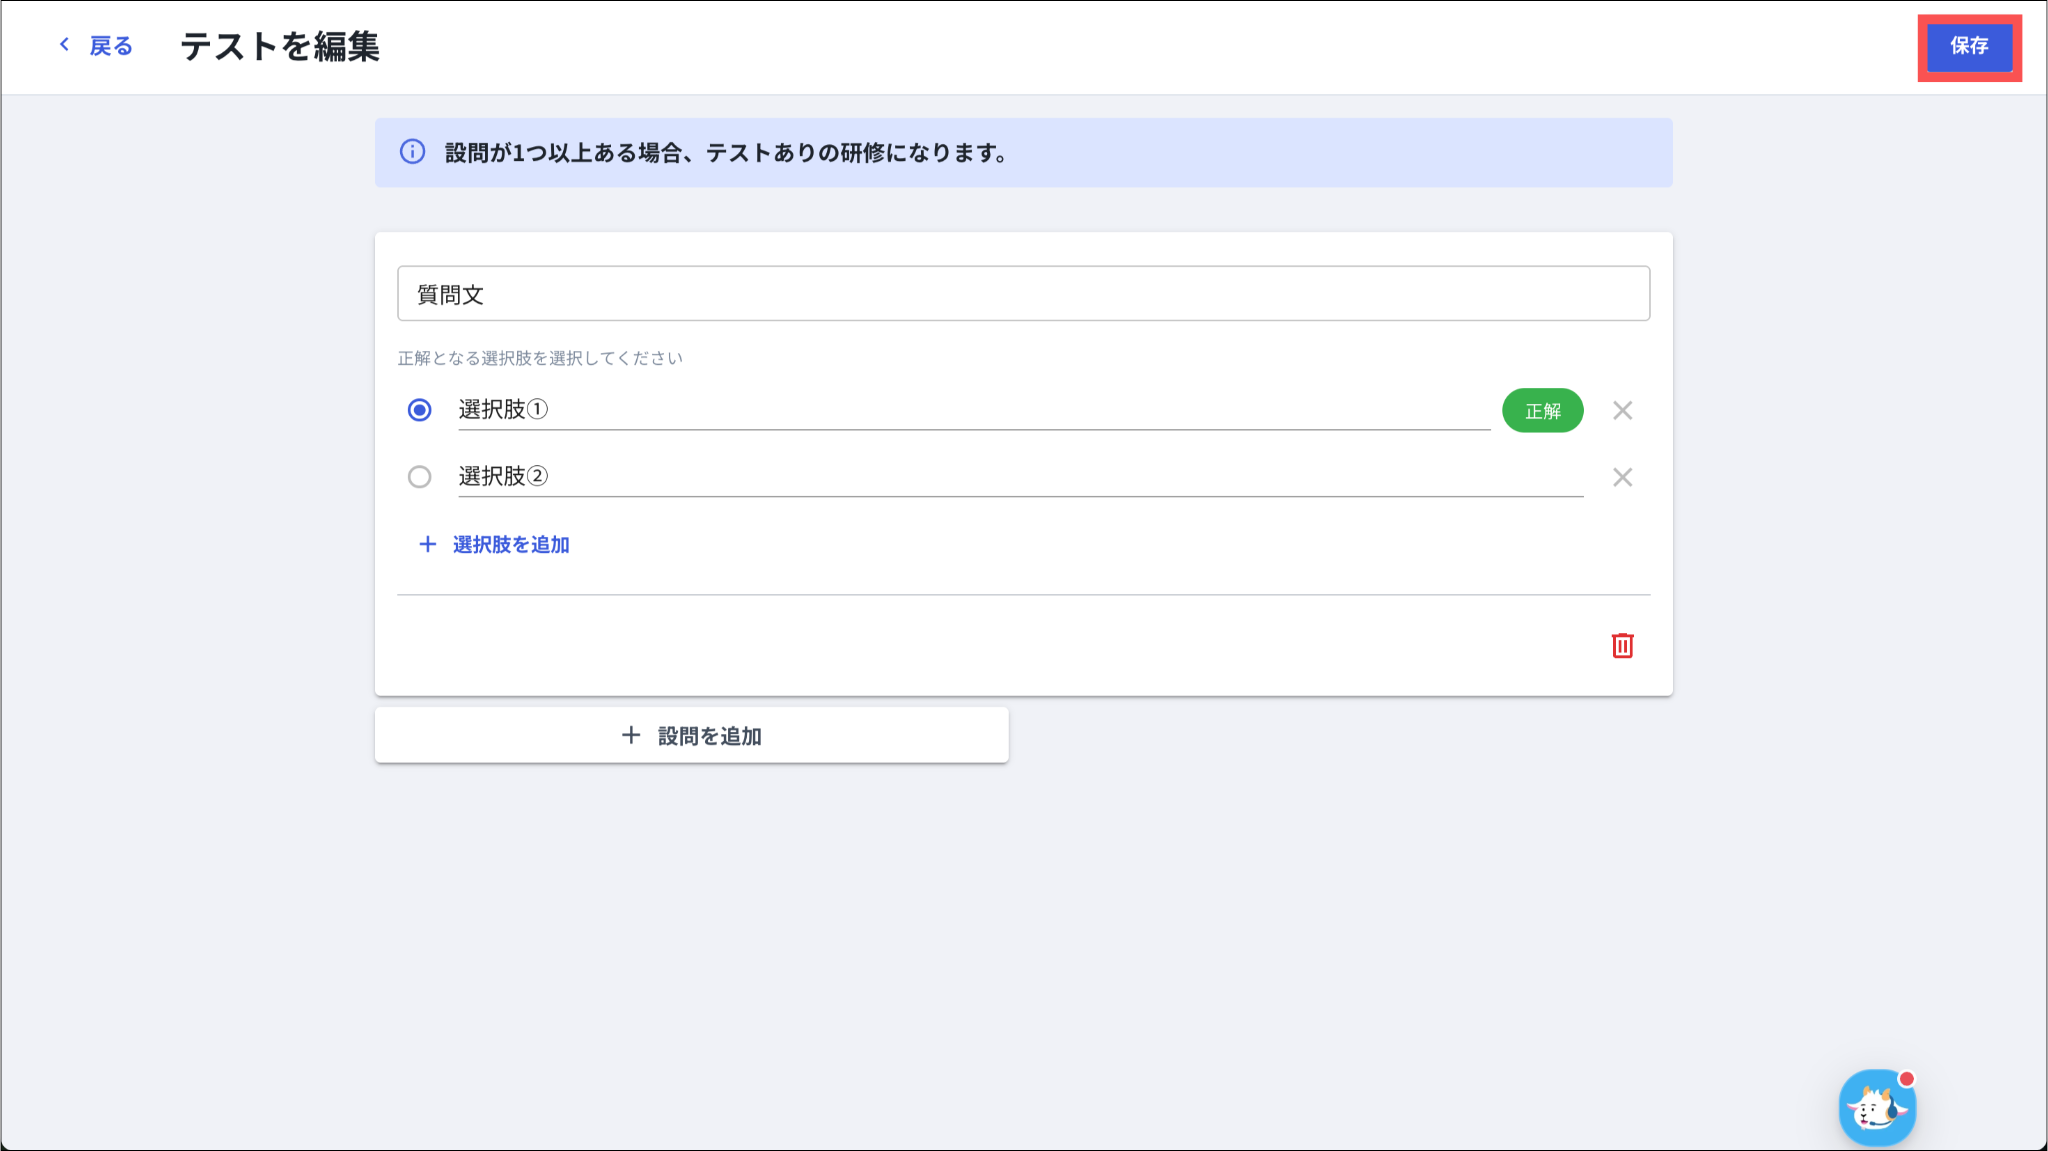The width and height of the screenshot is (2048, 1151).
Task: Edit the 選択肢② option text field
Action: [x=1020, y=477]
